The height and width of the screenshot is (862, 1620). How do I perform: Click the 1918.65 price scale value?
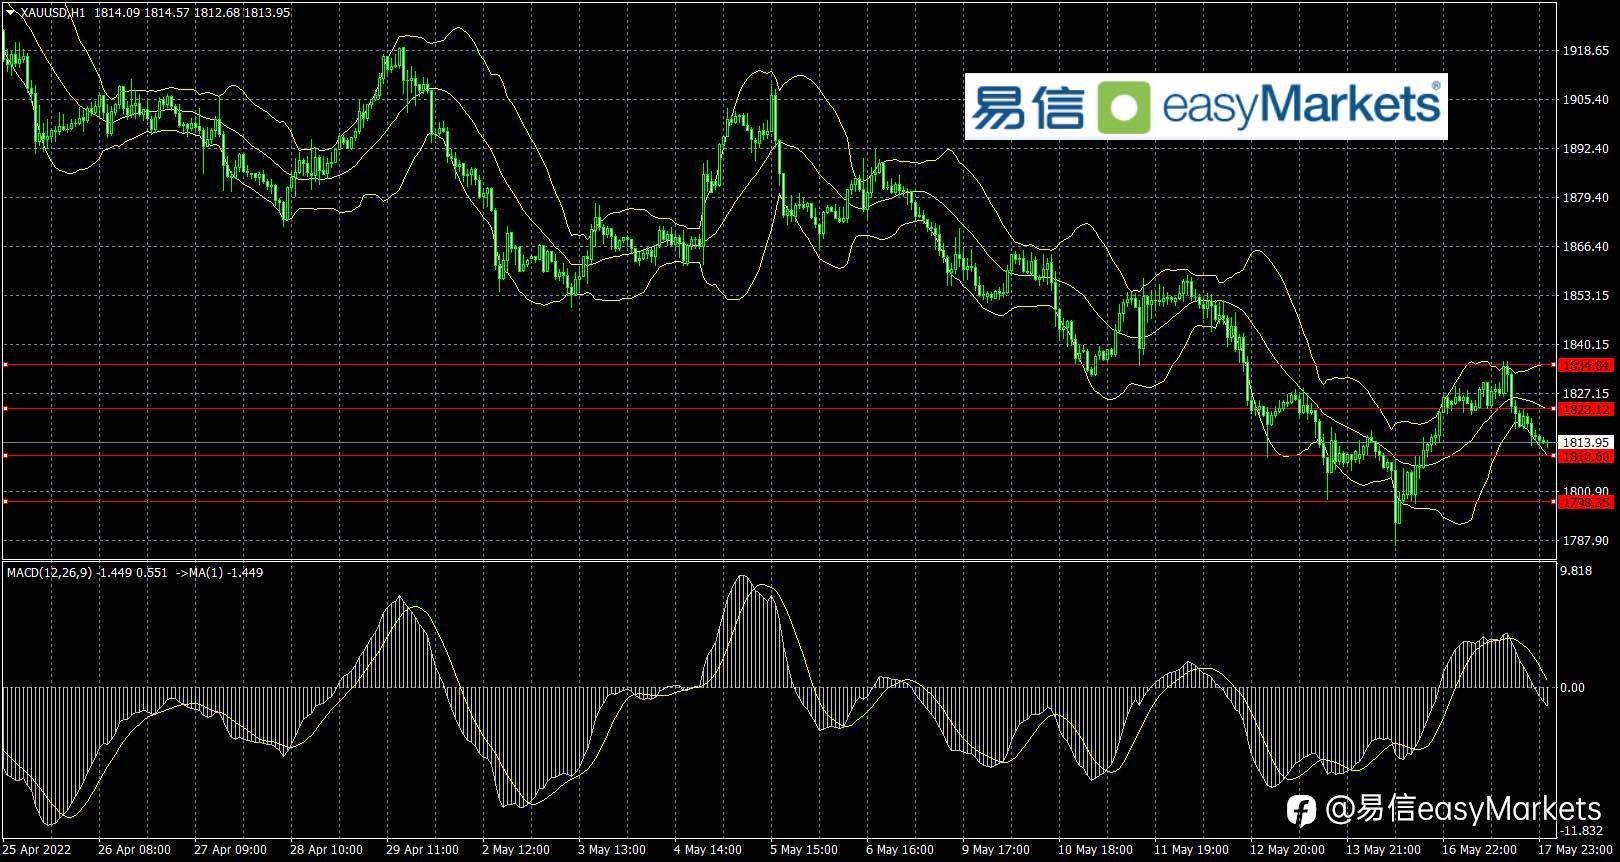click(x=1586, y=51)
